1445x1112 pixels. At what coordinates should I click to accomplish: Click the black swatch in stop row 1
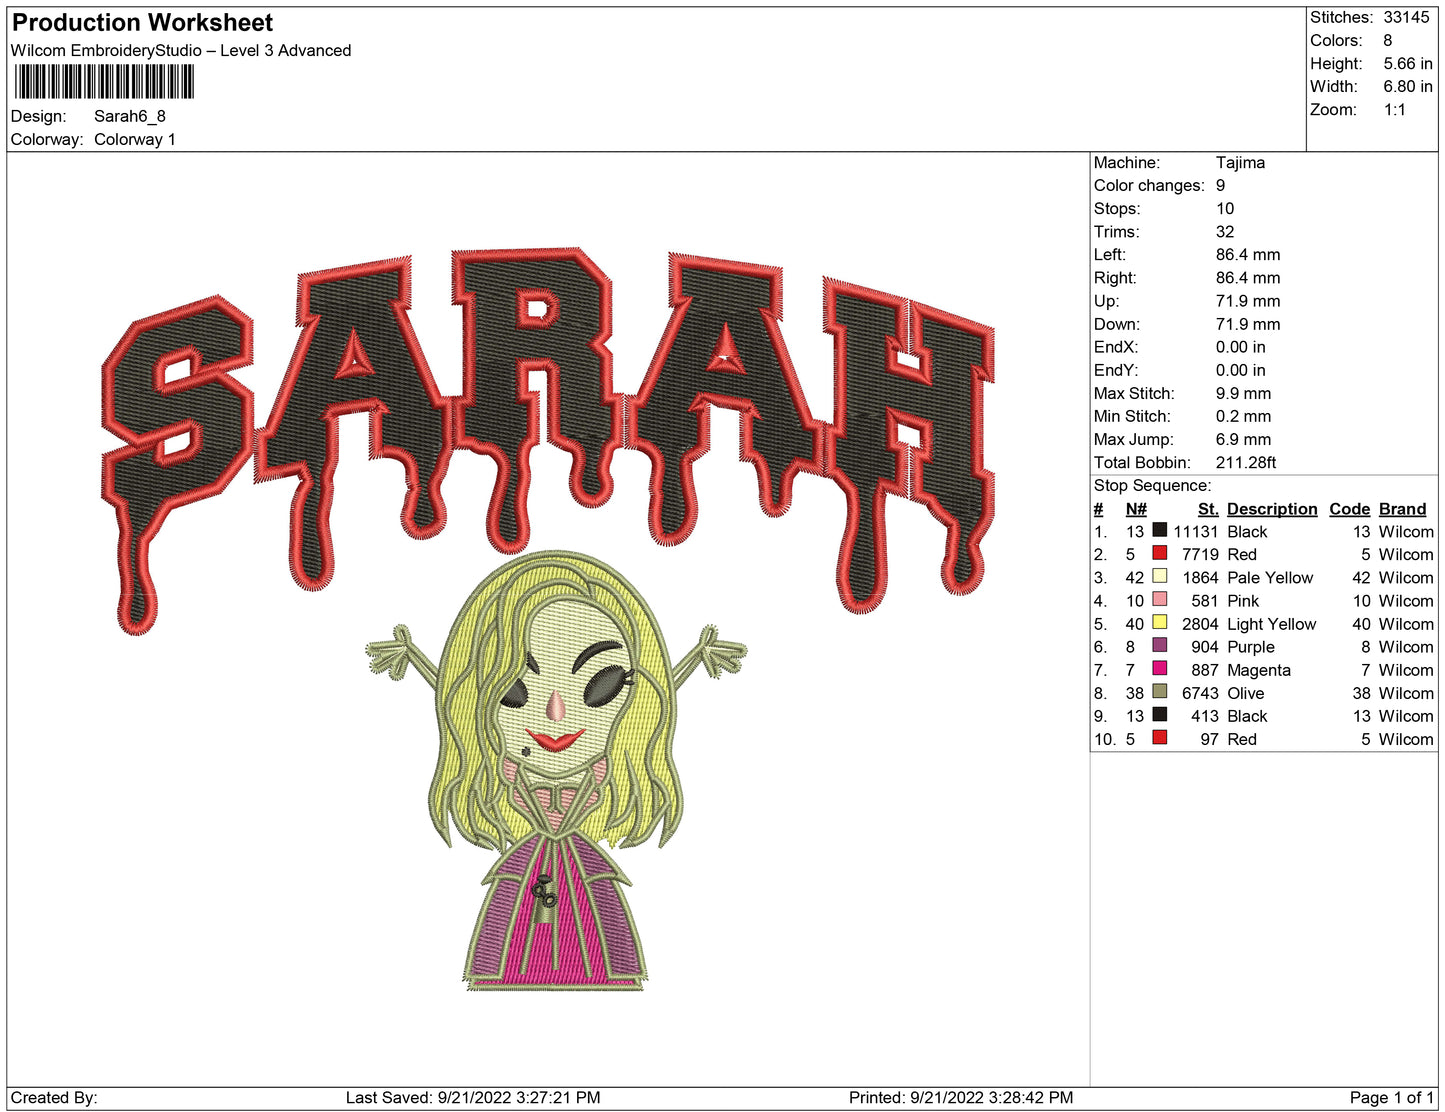coord(1160,530)
